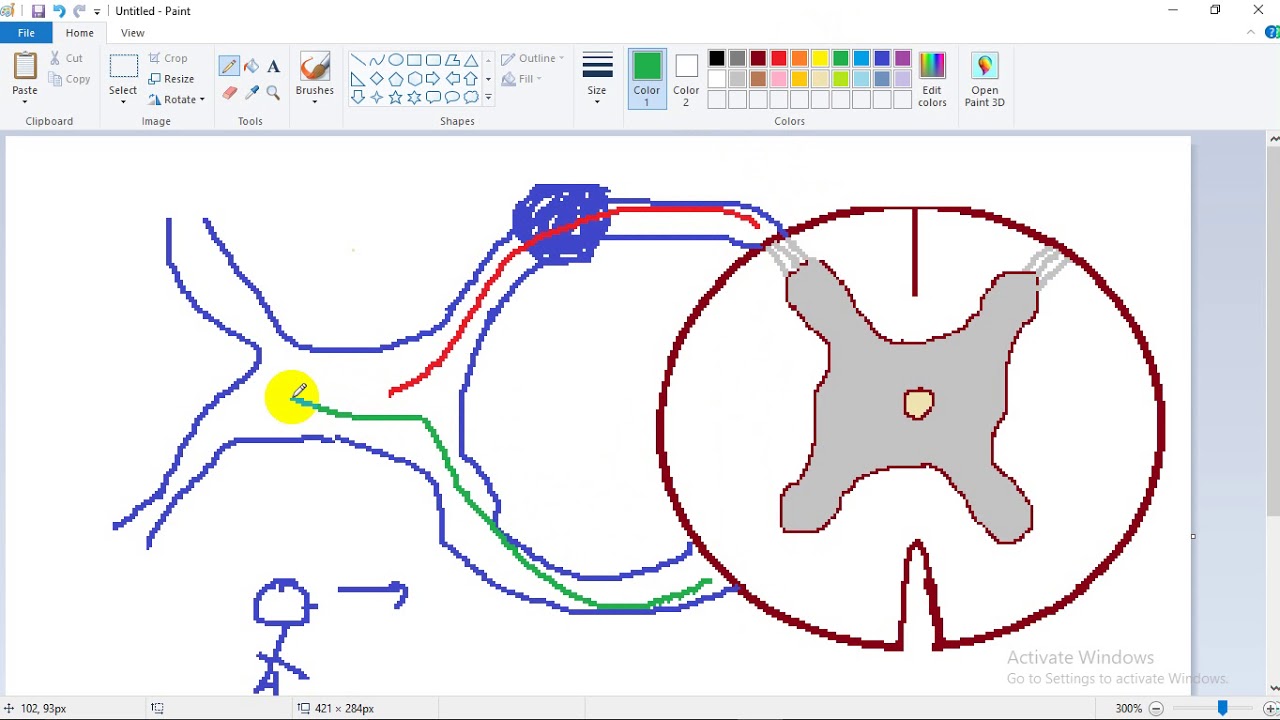Pick the orange color swatch
This screenshot has height=720, width=1280.
click(x=799, y=59)
